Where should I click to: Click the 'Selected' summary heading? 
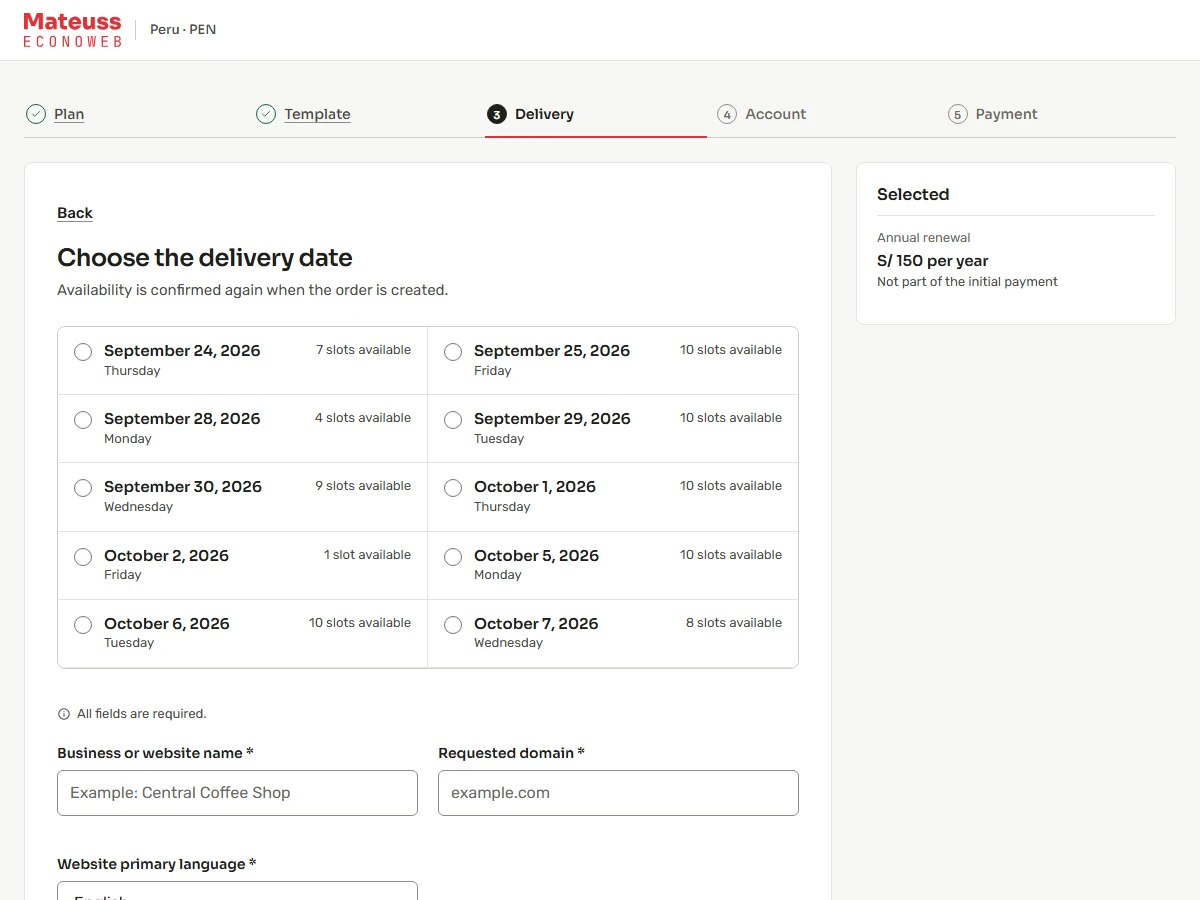[x=913, y=195]
